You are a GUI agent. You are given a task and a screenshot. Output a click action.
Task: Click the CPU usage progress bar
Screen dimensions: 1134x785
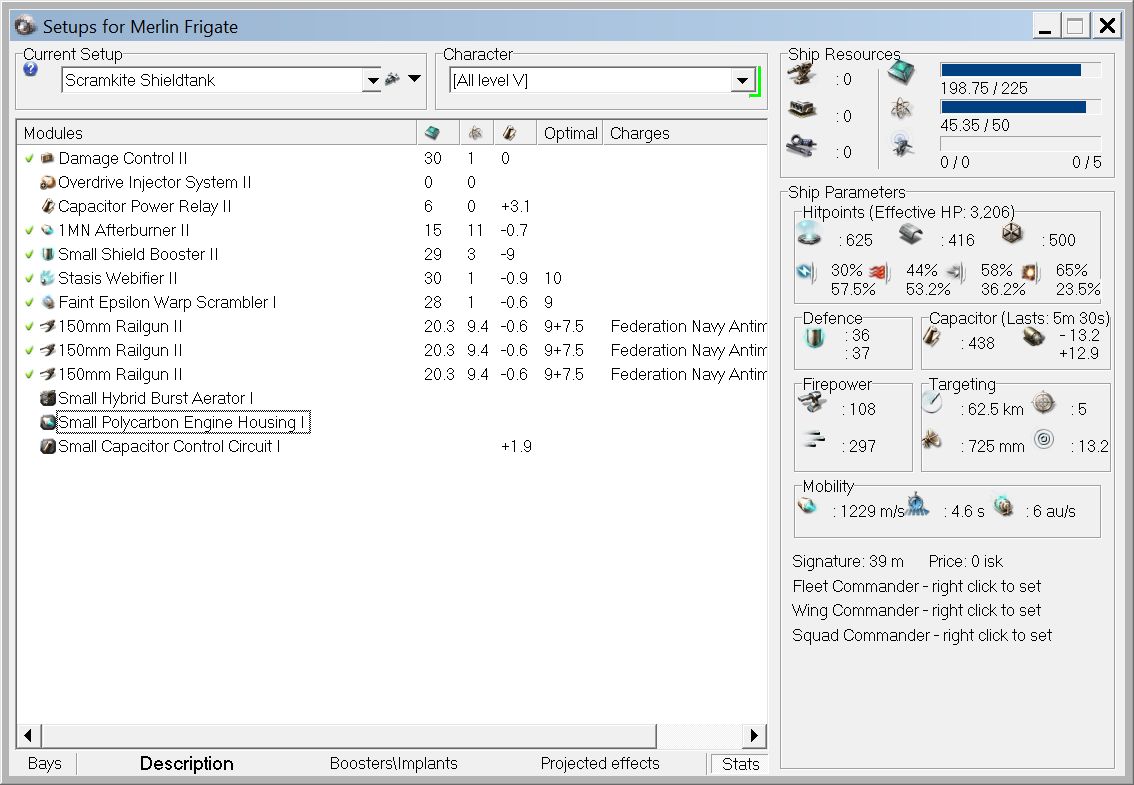click(1020, 69)
